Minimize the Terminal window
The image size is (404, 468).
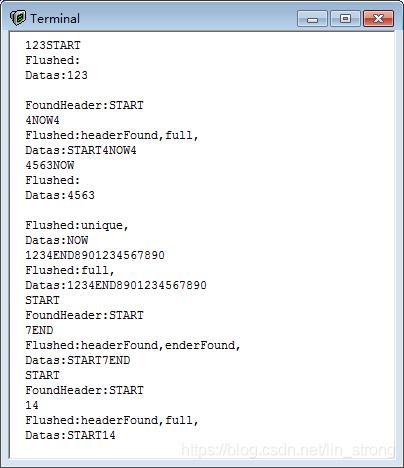pyautogui.click(x=312, y=18)
